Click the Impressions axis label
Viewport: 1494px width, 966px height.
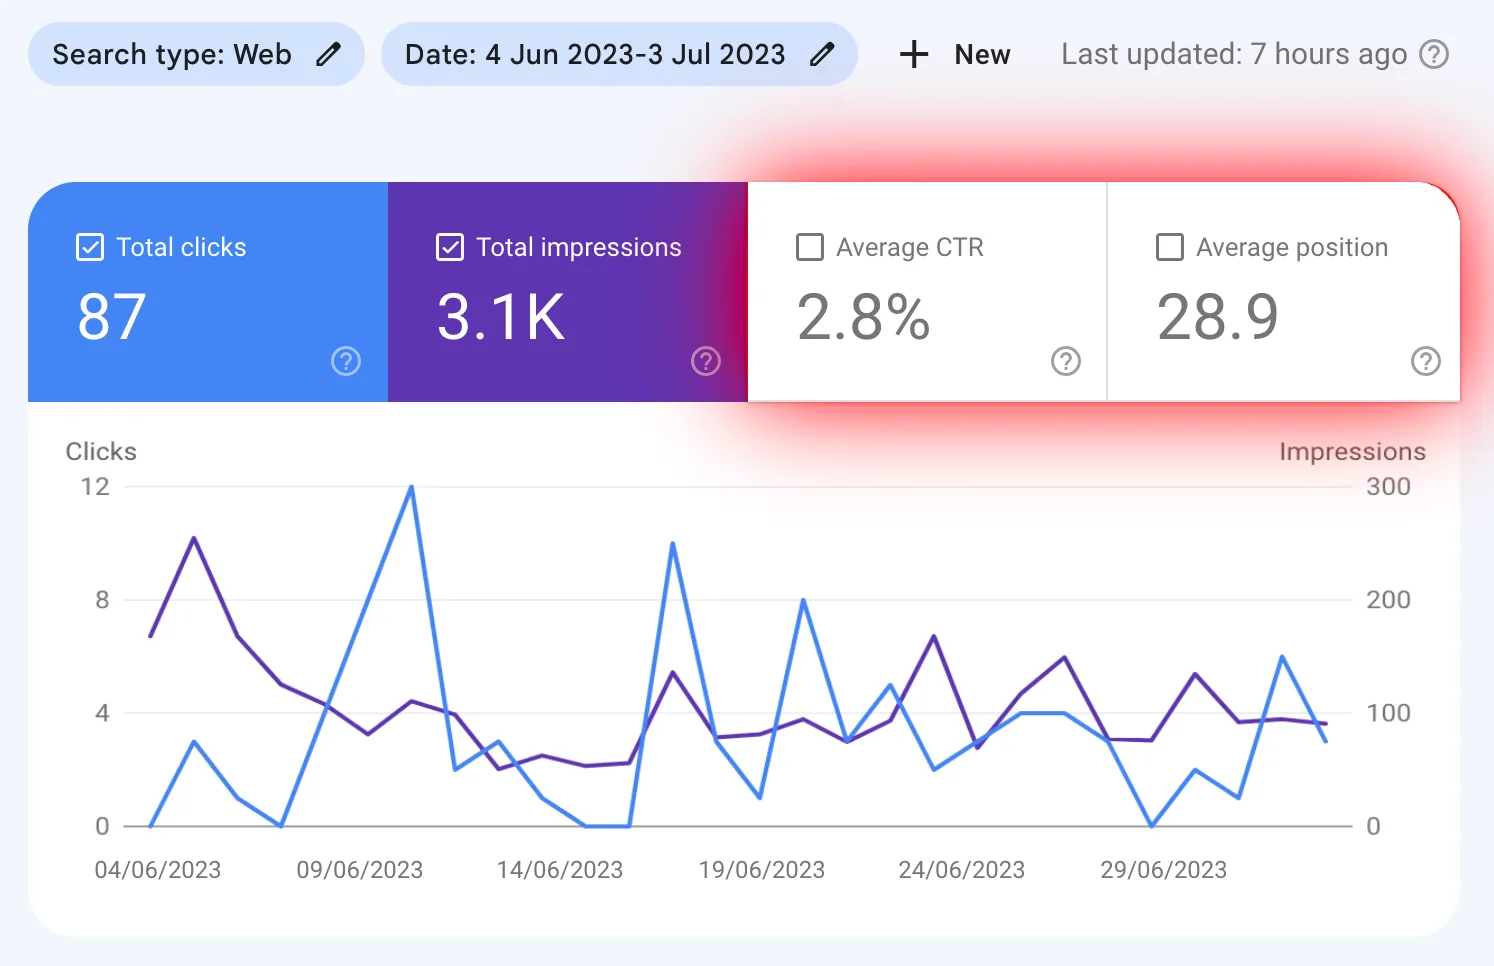(x=1352, y=451)
